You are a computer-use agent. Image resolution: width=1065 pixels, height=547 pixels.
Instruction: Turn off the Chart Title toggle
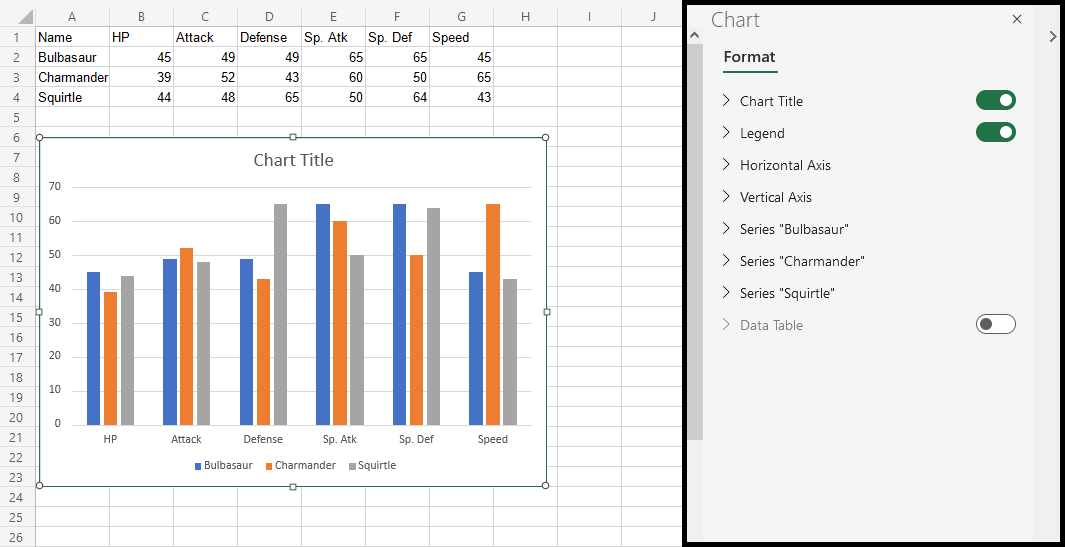tap(995, 100)
